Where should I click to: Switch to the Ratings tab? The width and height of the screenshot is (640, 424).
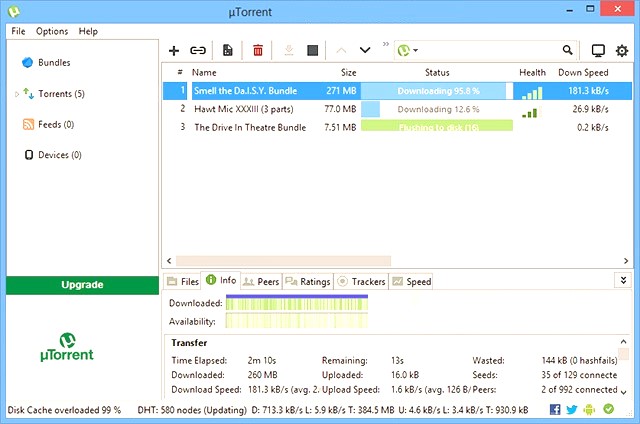click(308, 282)
